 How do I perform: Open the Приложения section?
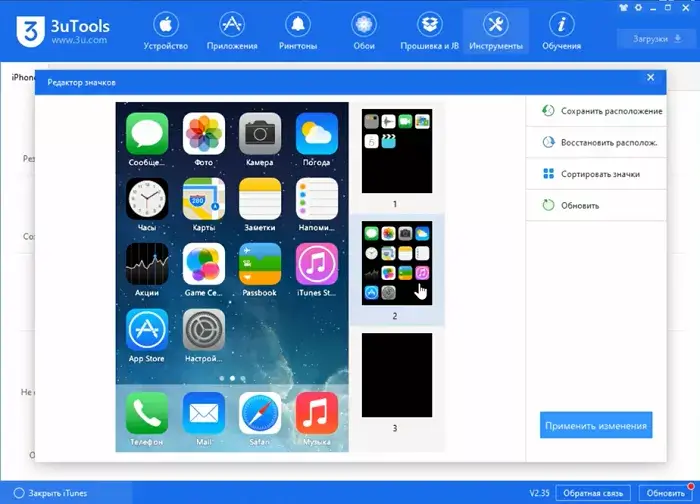click(232, 31)
